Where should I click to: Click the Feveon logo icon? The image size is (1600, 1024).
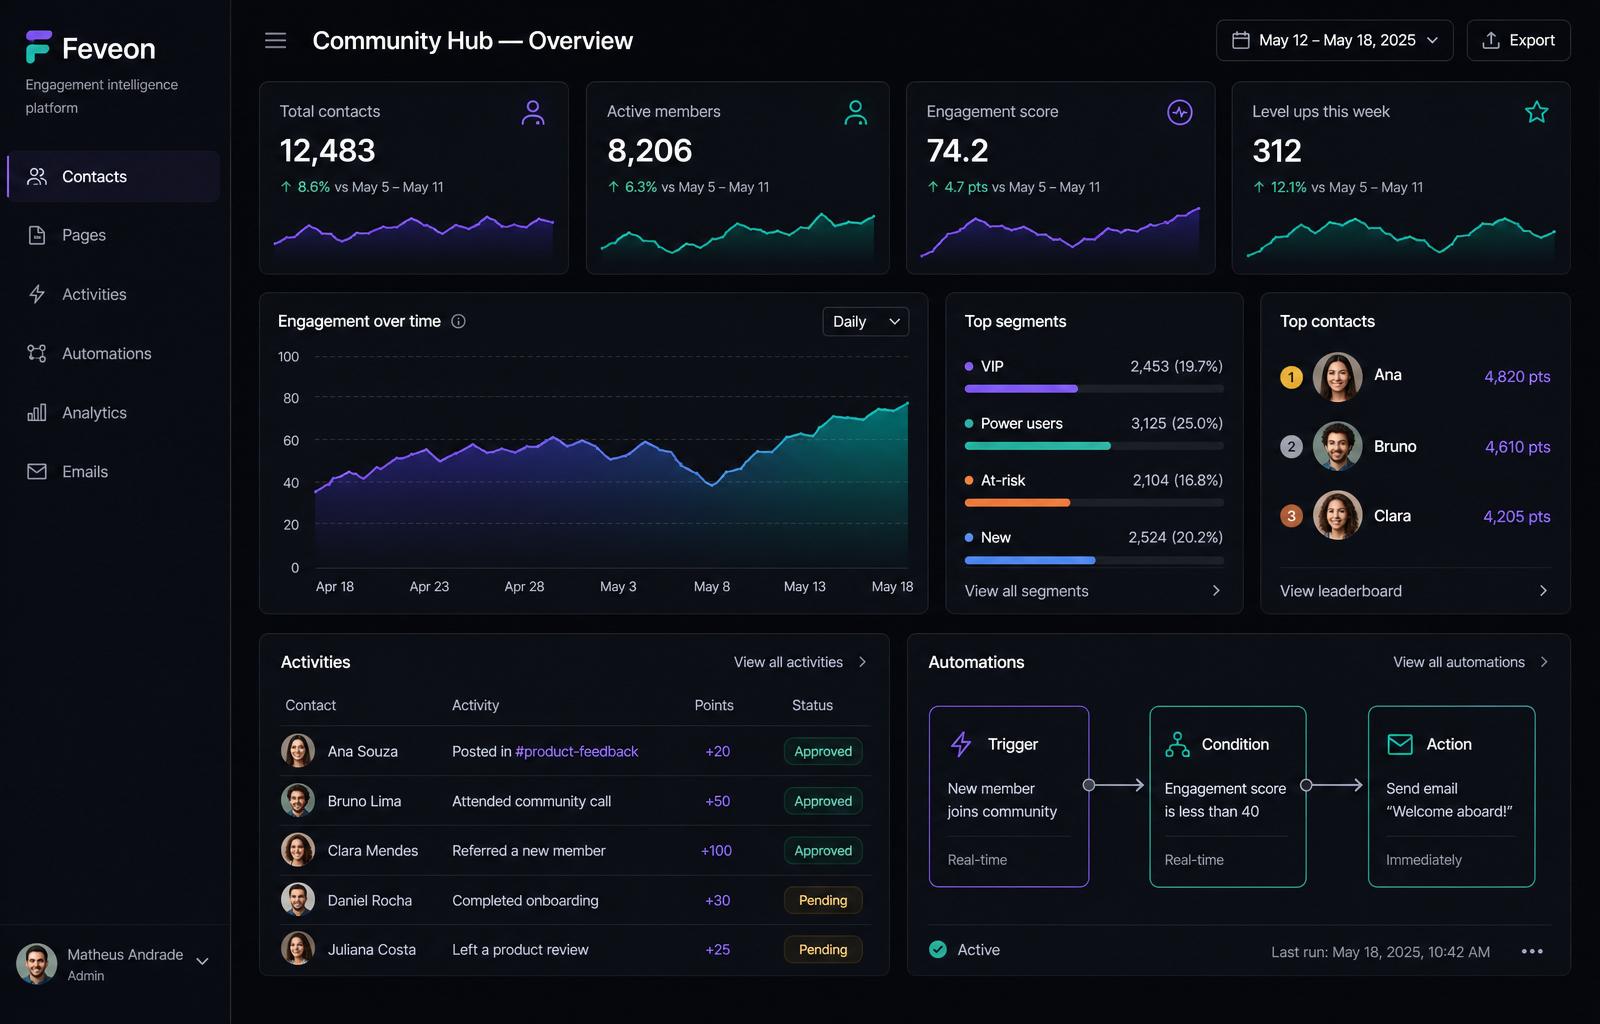click(x=38, y=47)
